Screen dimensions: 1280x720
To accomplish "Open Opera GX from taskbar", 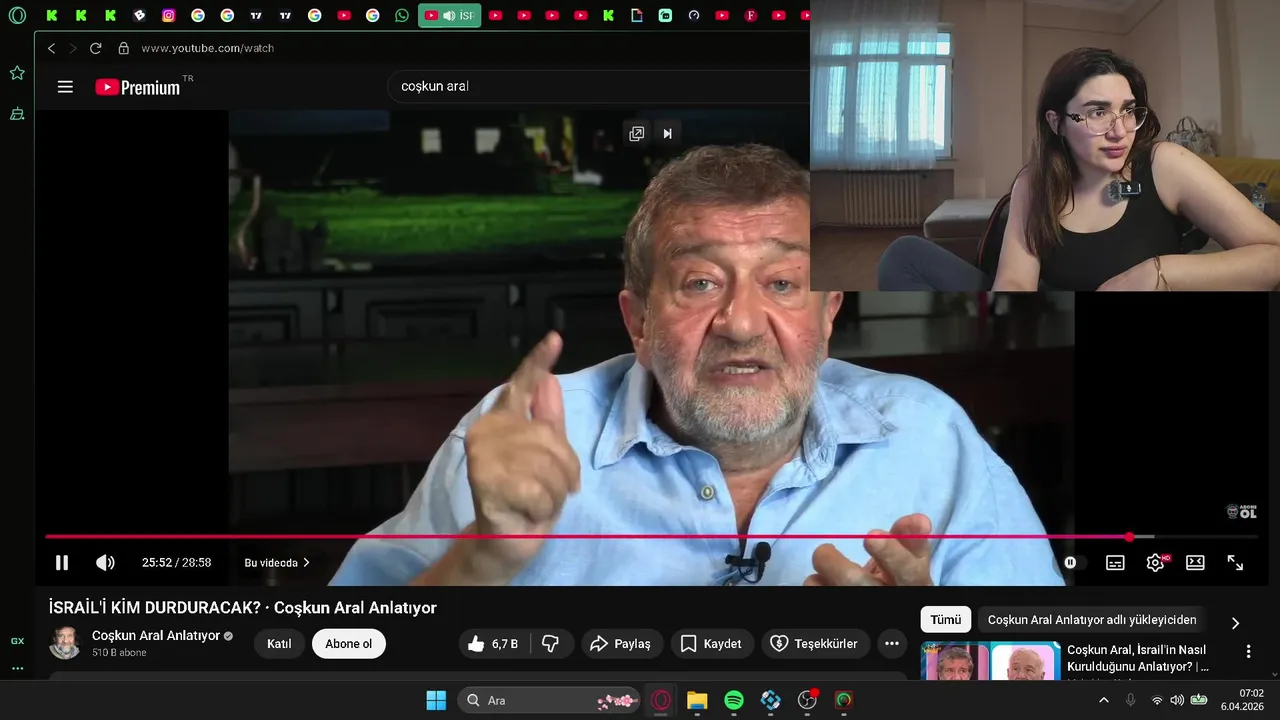I will pos(661,700).
